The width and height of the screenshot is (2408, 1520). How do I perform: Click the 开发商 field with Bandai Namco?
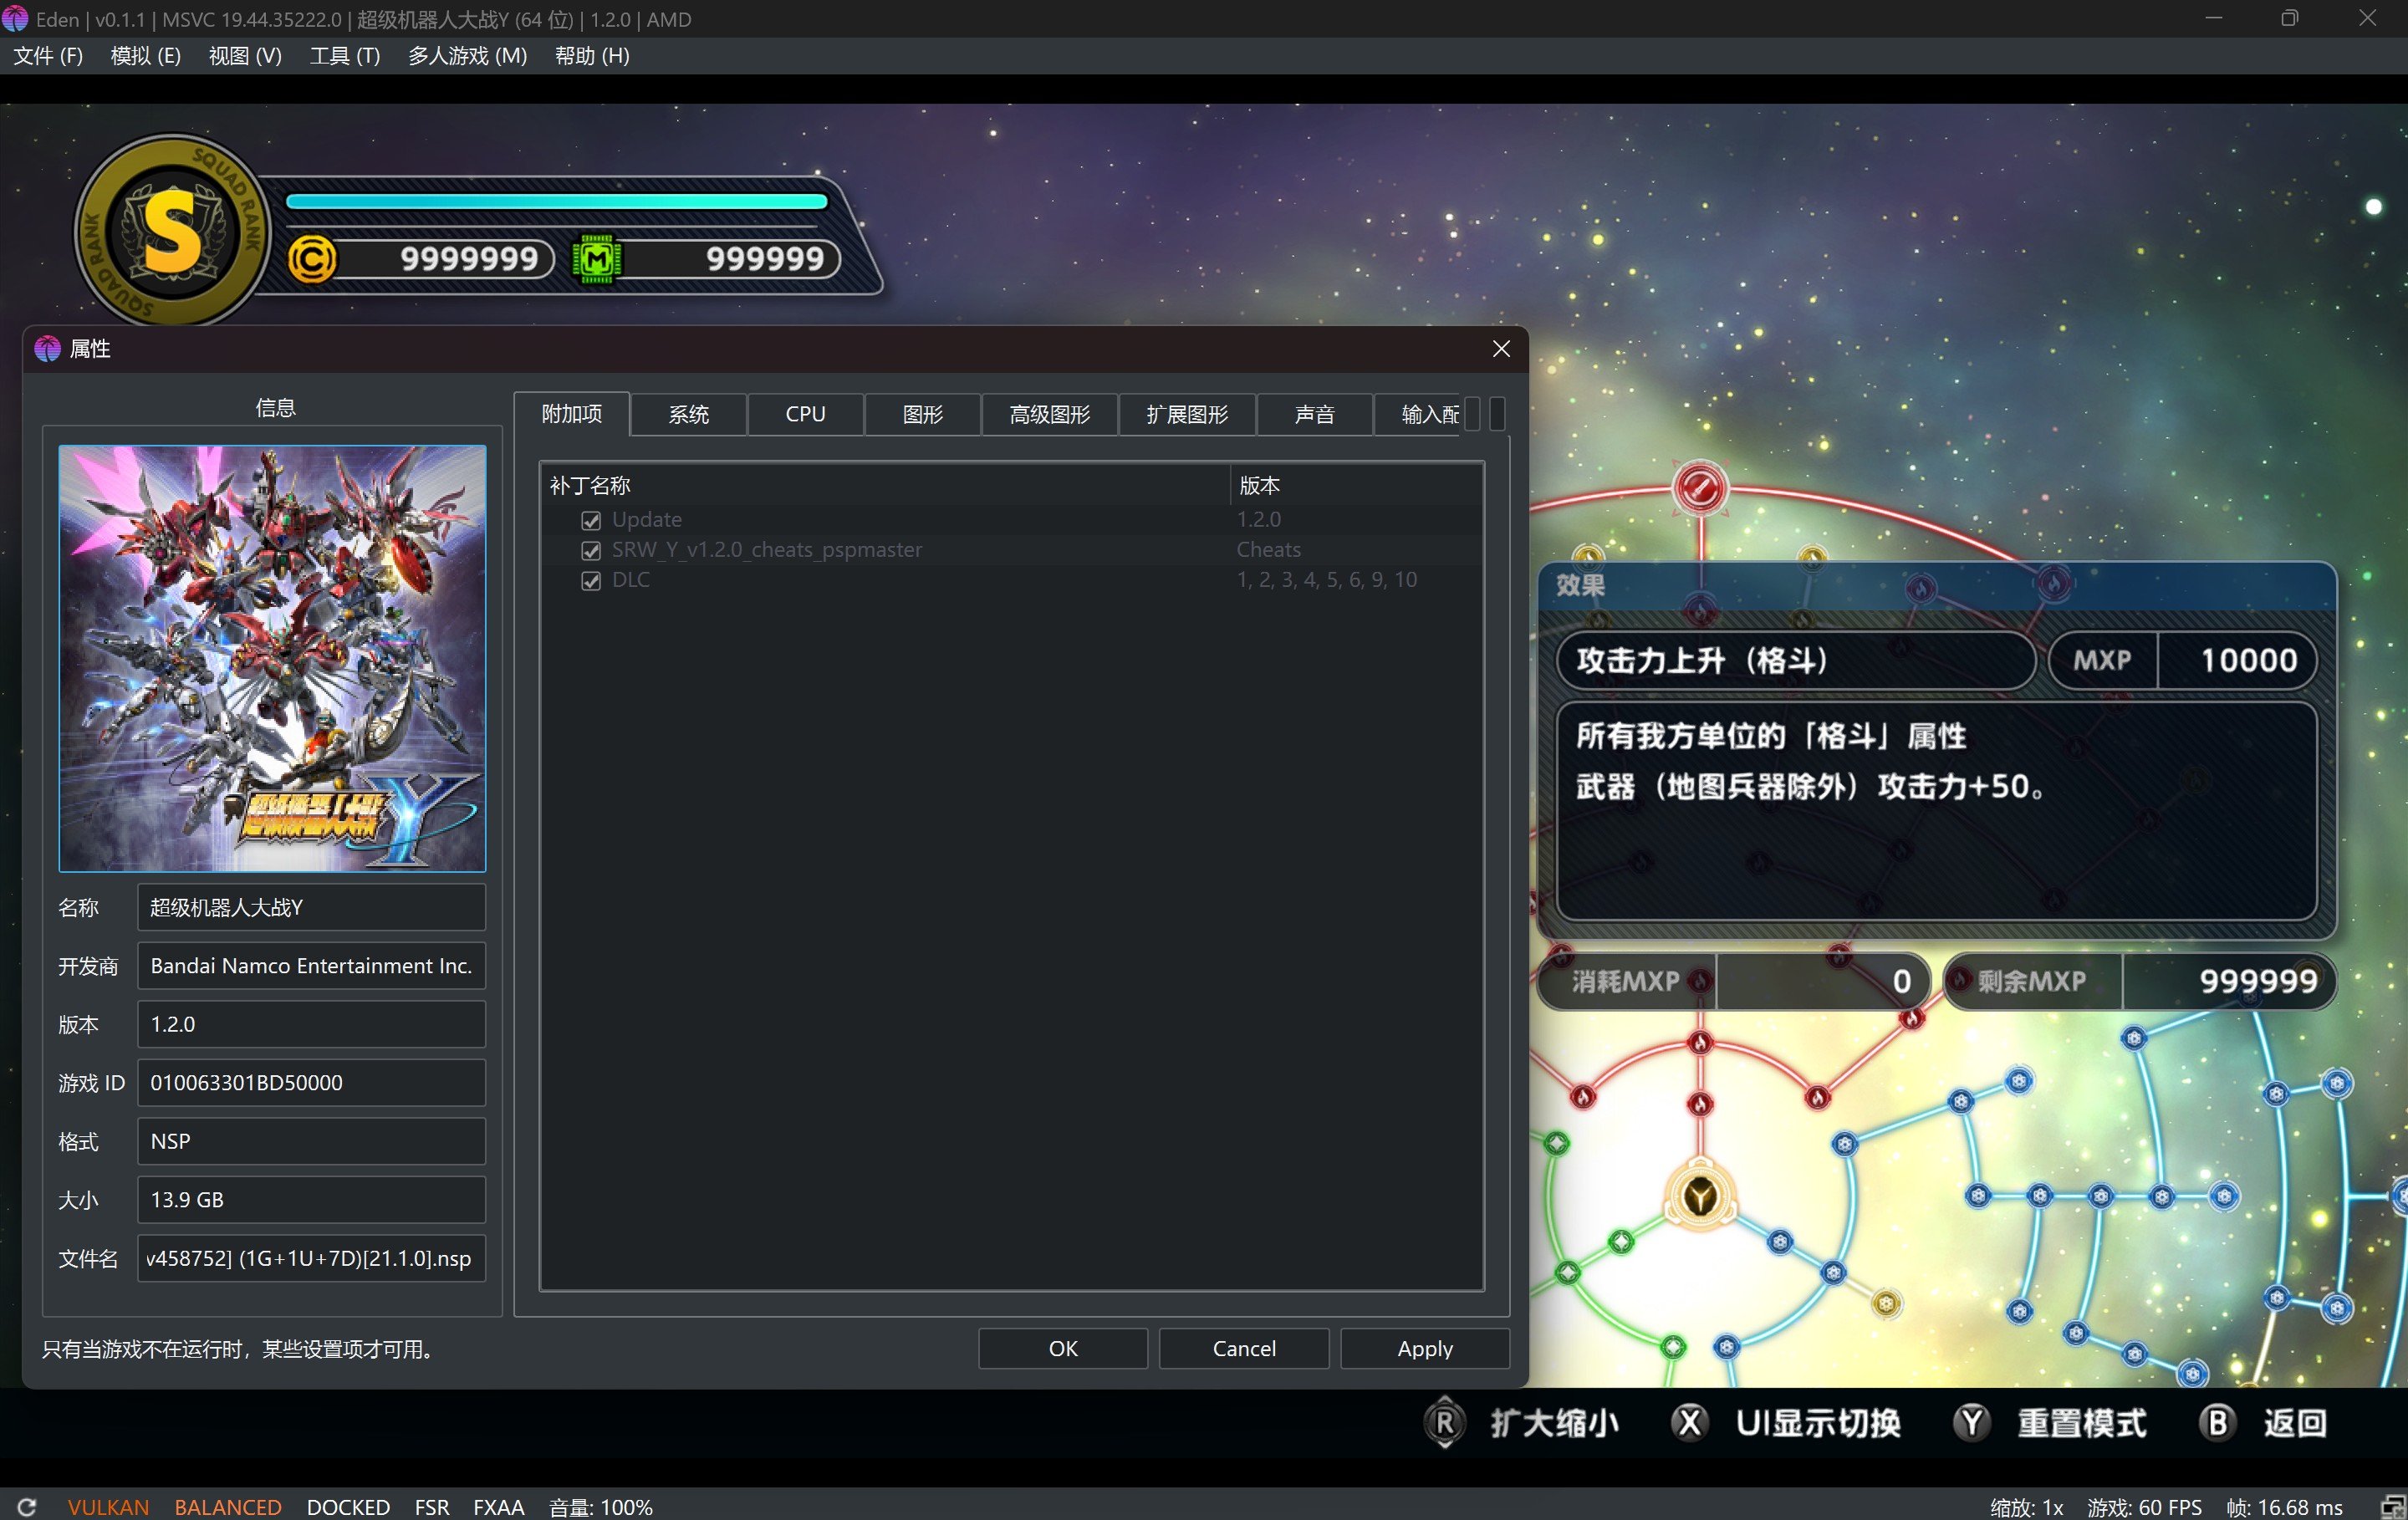click(311, 966)
